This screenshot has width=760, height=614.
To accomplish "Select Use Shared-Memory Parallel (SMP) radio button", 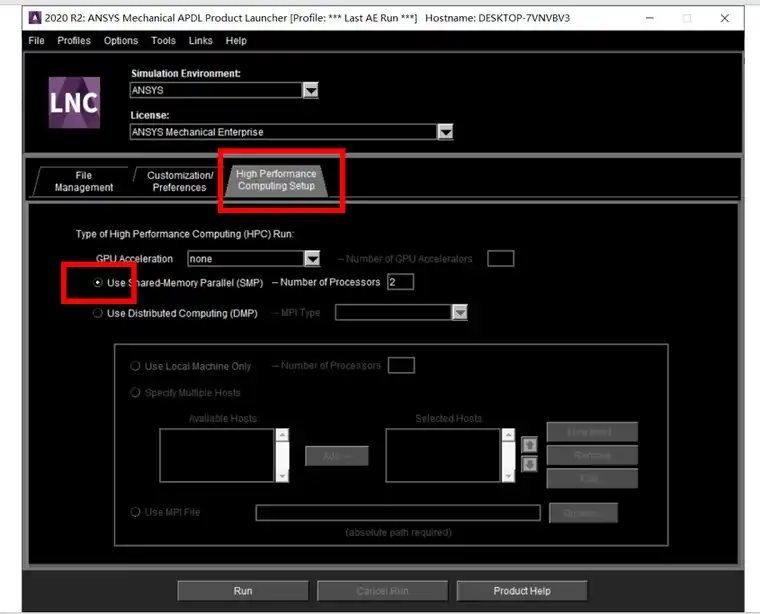I will [x=98, y=283].
